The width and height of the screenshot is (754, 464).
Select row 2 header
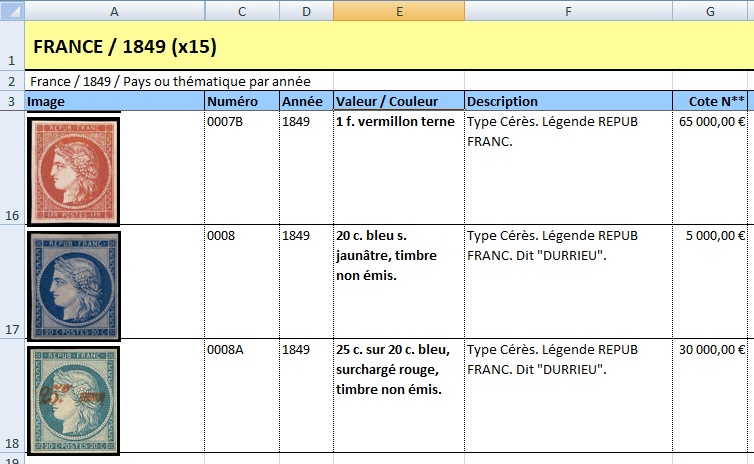point(12,81)
